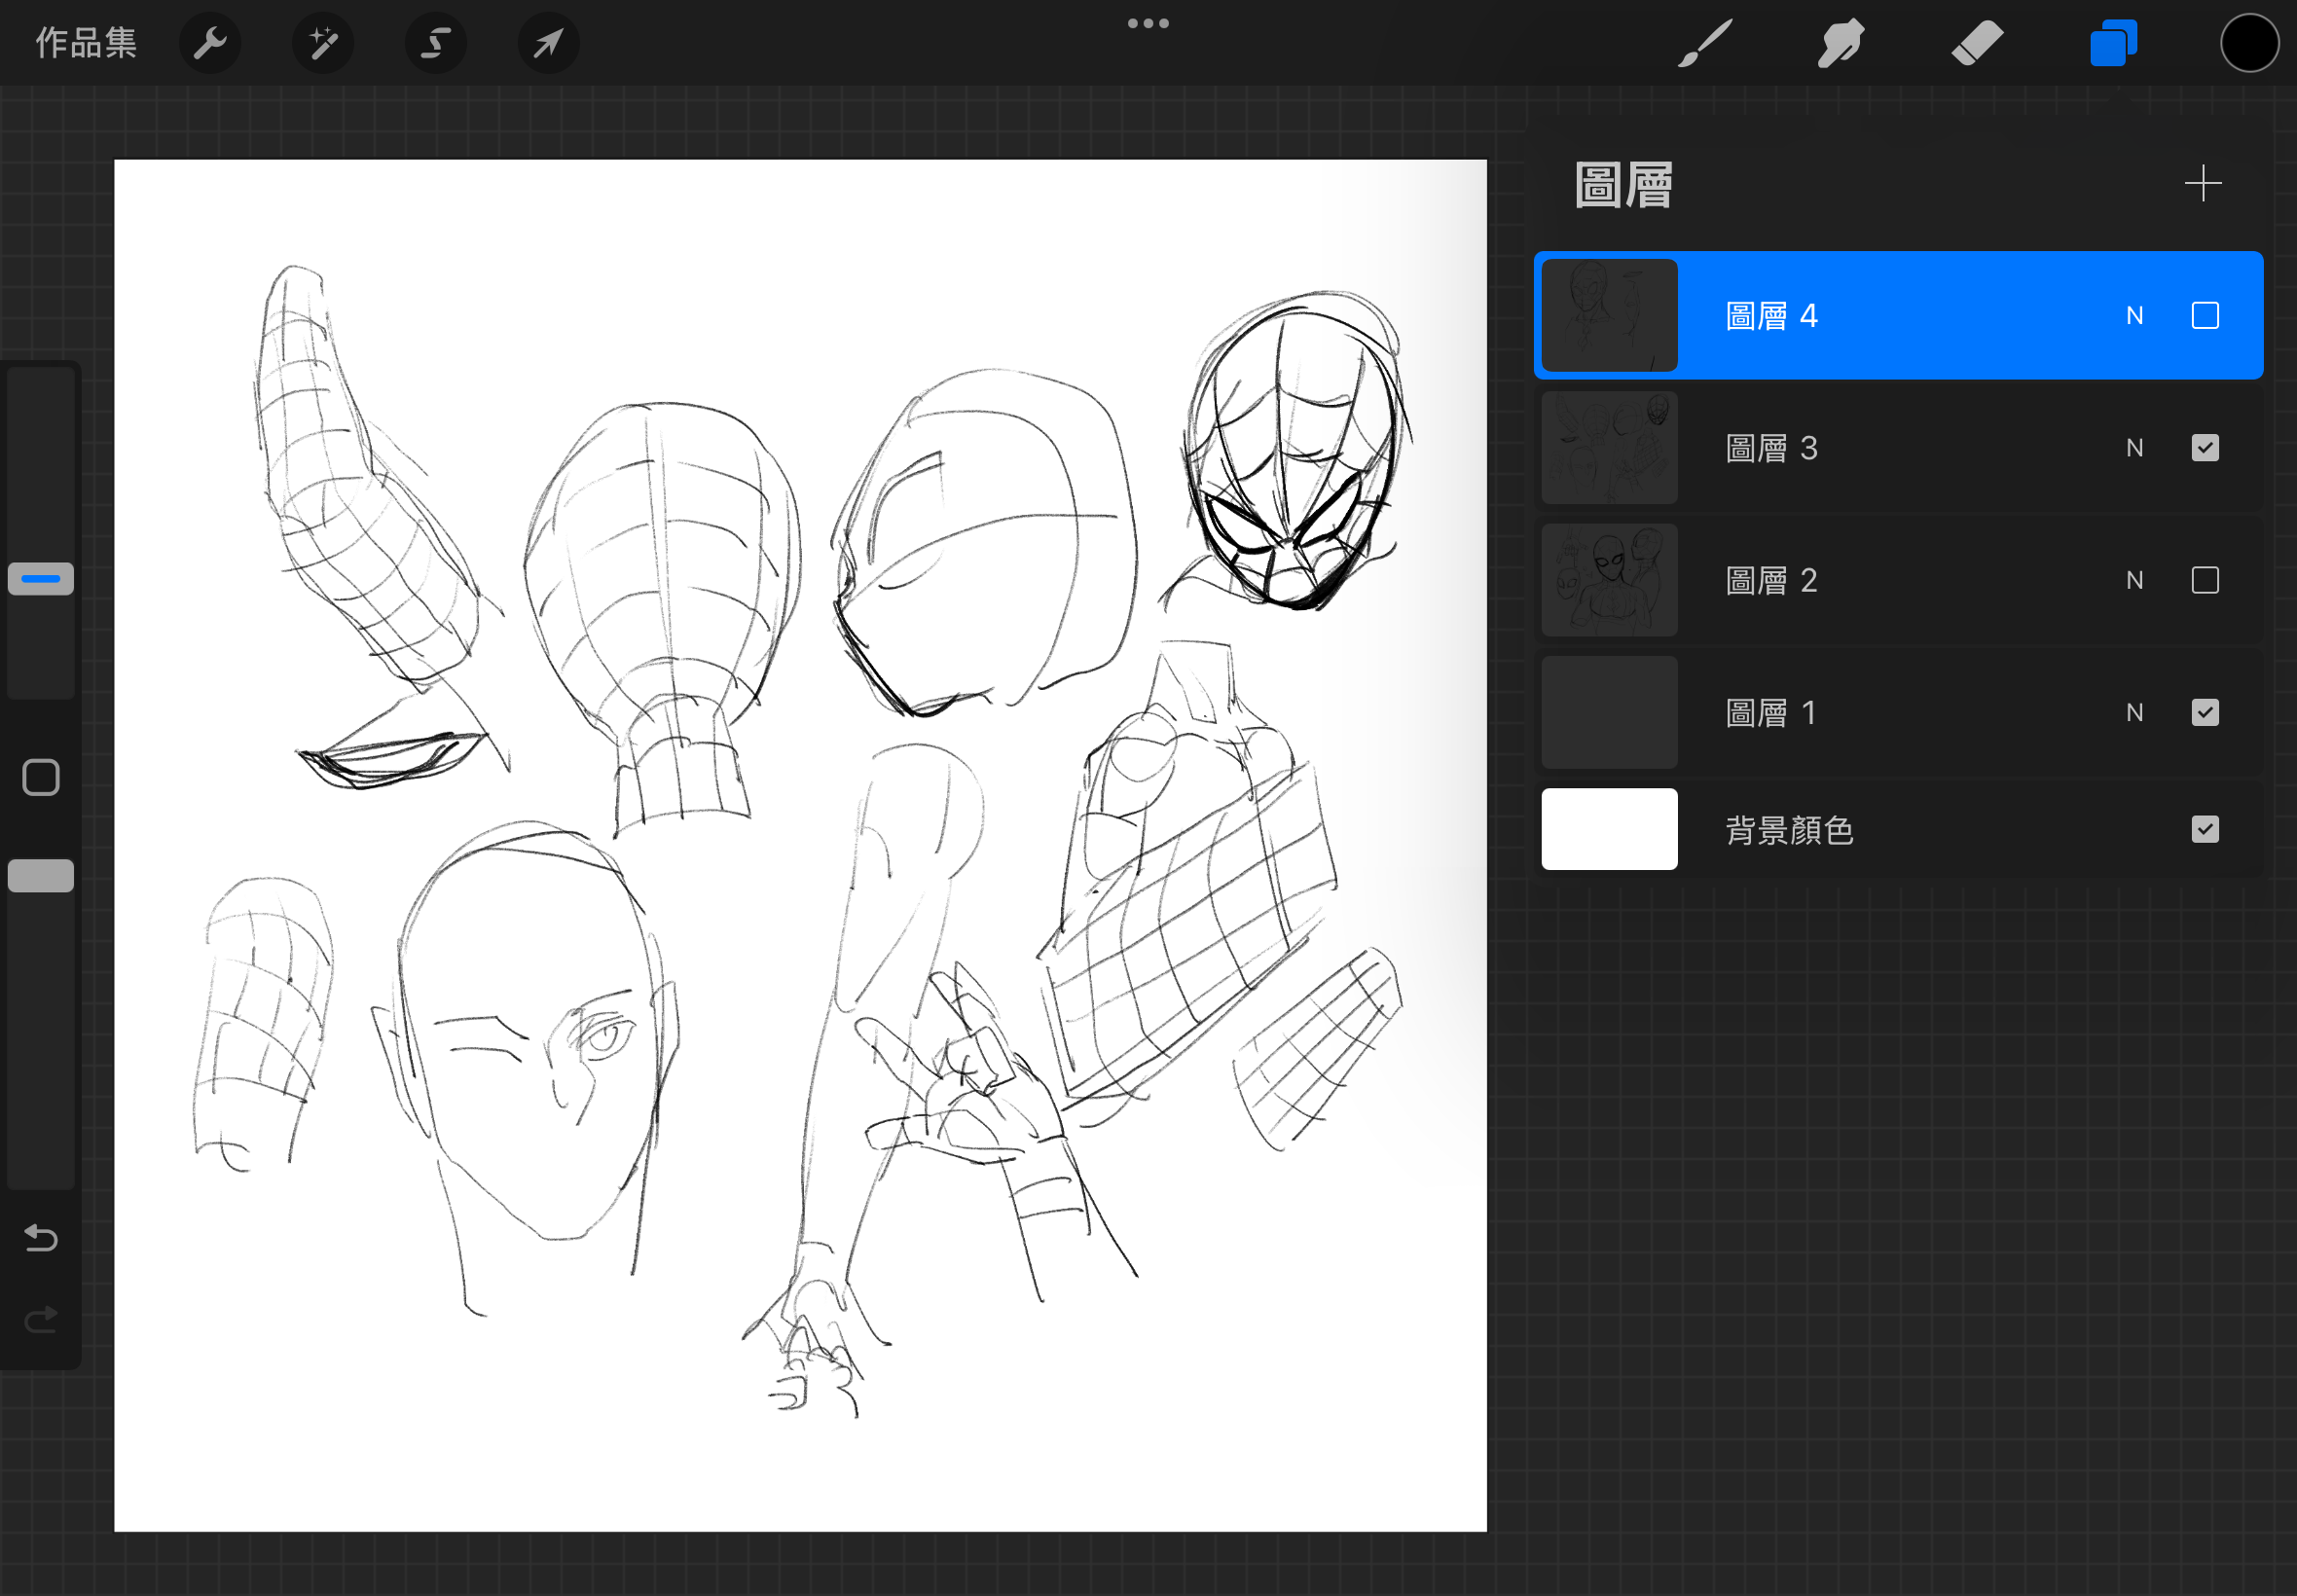Select the 圖層 3 layer name
The width and height of the screenshot is (2297, 1596).
pos(1771,448)
